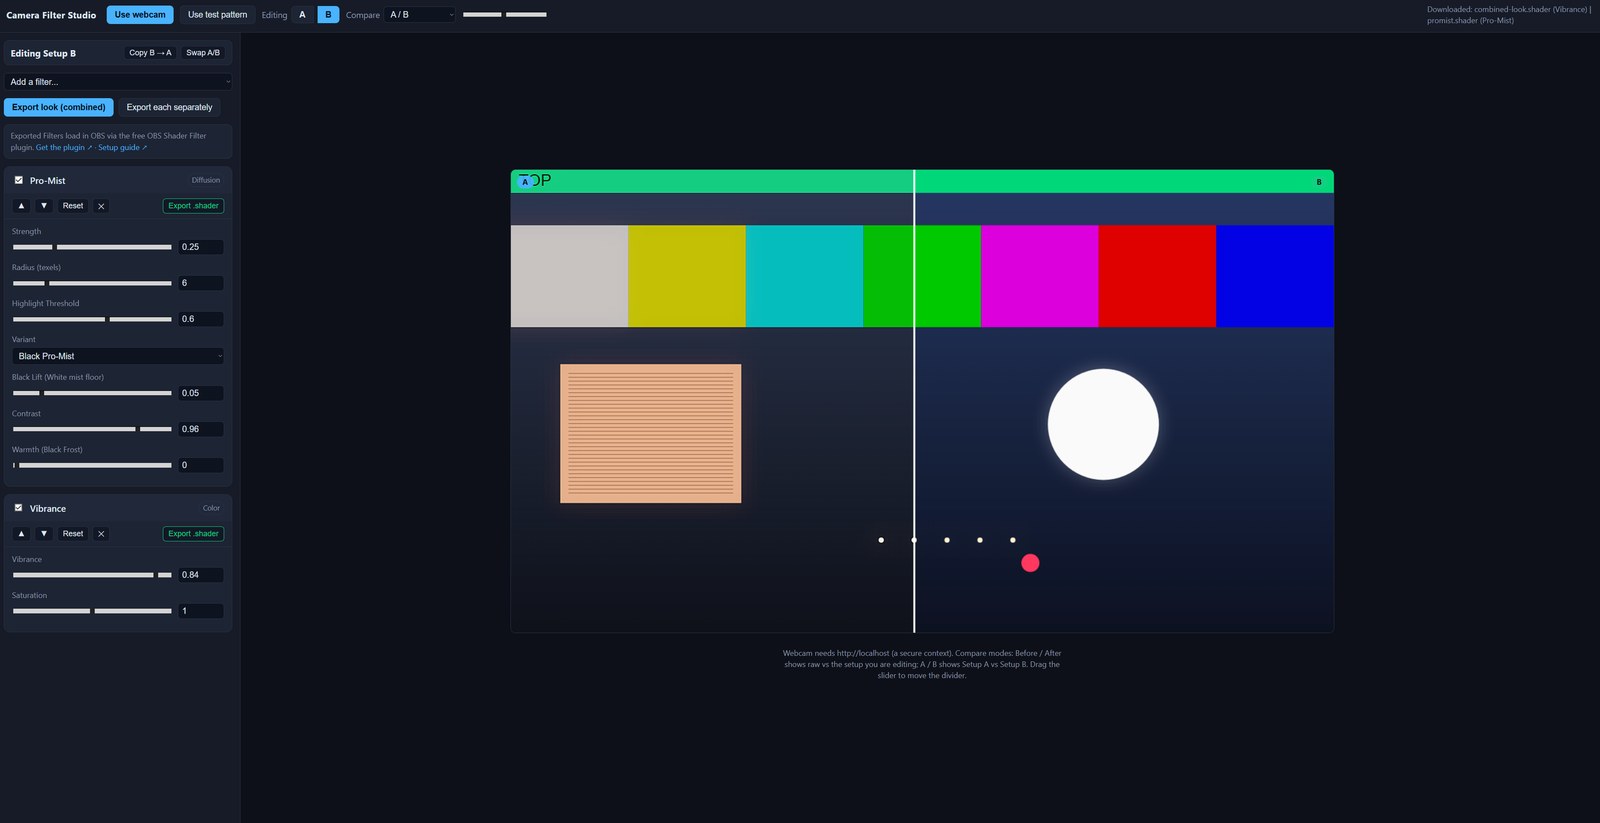Remove the Vibrance filter with X
Viewport: 1600px width, 823px height.
pyautogui.click(x=101, y=534)
